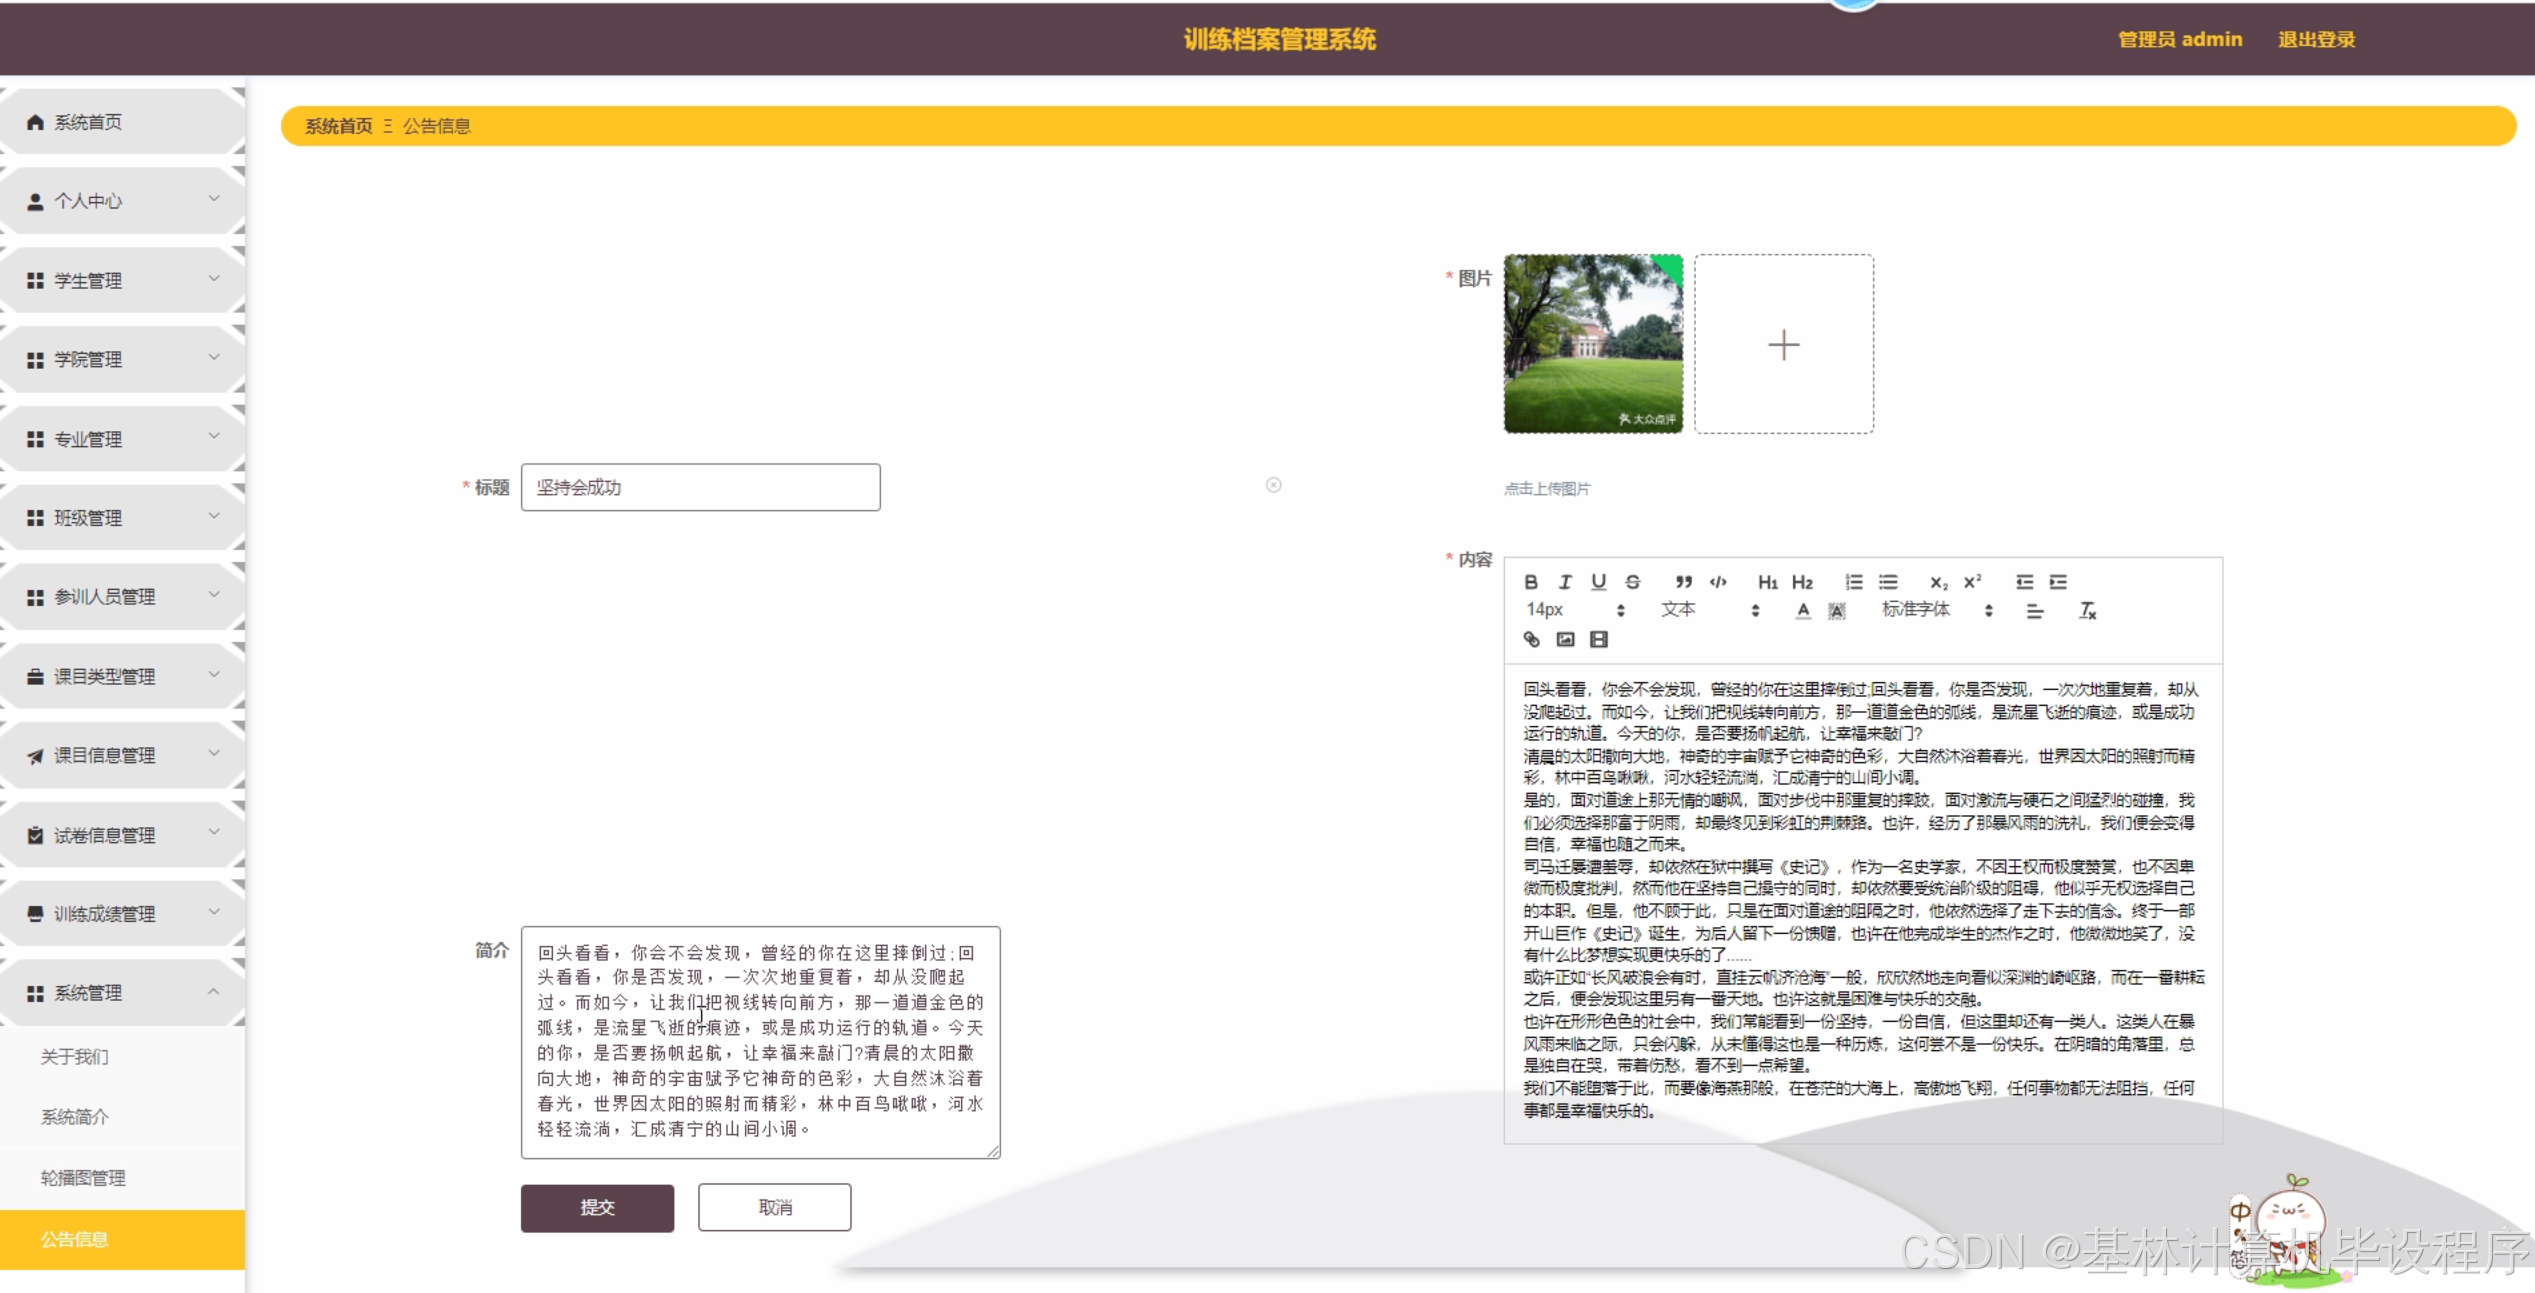Insert a blockquote in the editor
The width and height of the screenshot is (2535, 1293).
[1684, 582]
